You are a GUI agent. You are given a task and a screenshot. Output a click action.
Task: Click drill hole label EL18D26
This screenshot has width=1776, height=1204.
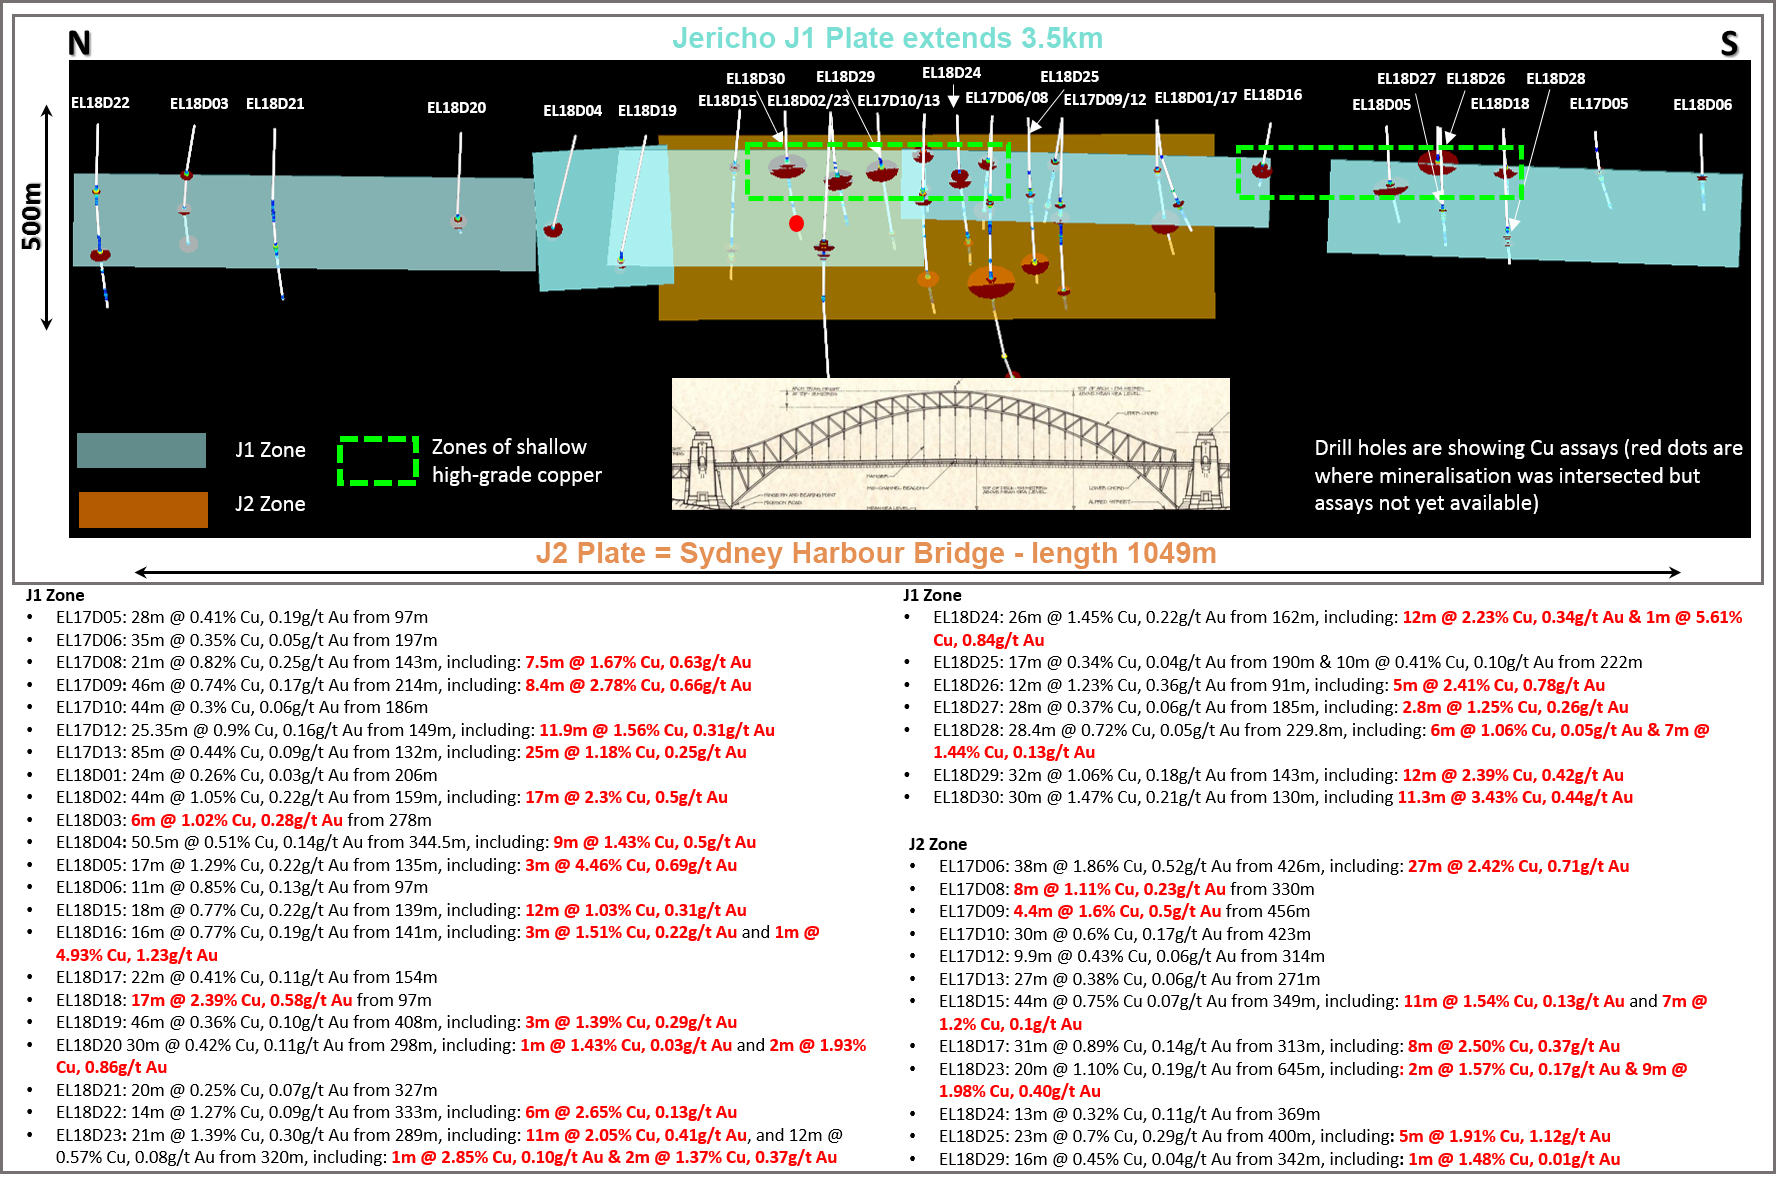click(1475, 78)
